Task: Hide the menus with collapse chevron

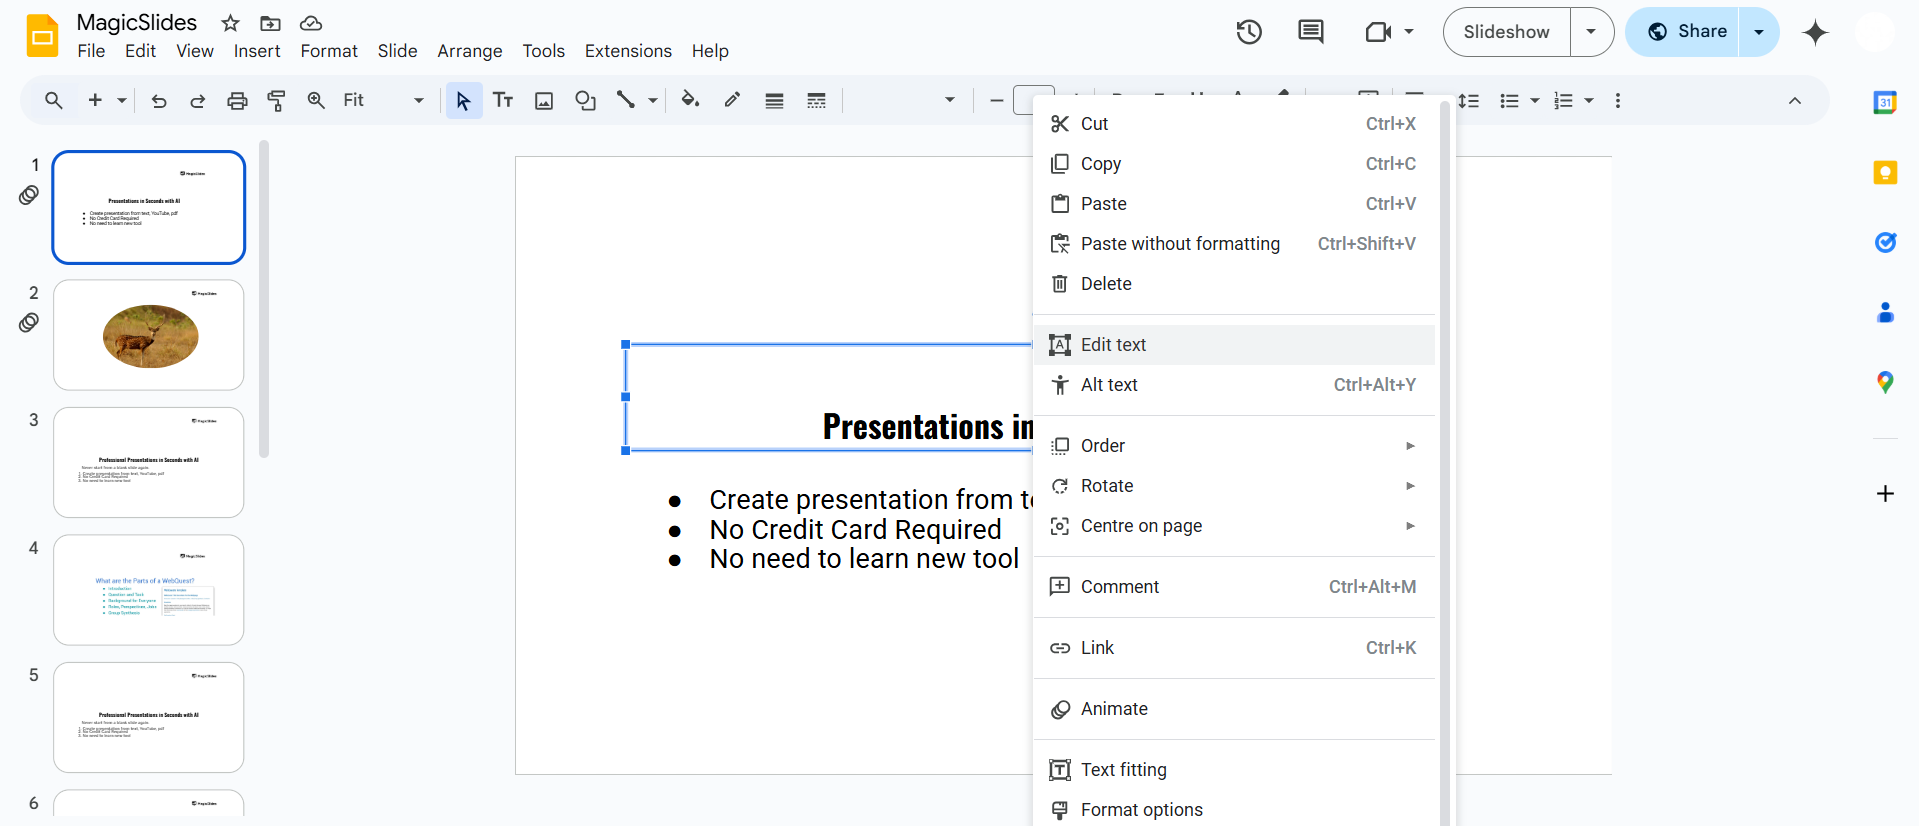Action: click(1795, 100)
